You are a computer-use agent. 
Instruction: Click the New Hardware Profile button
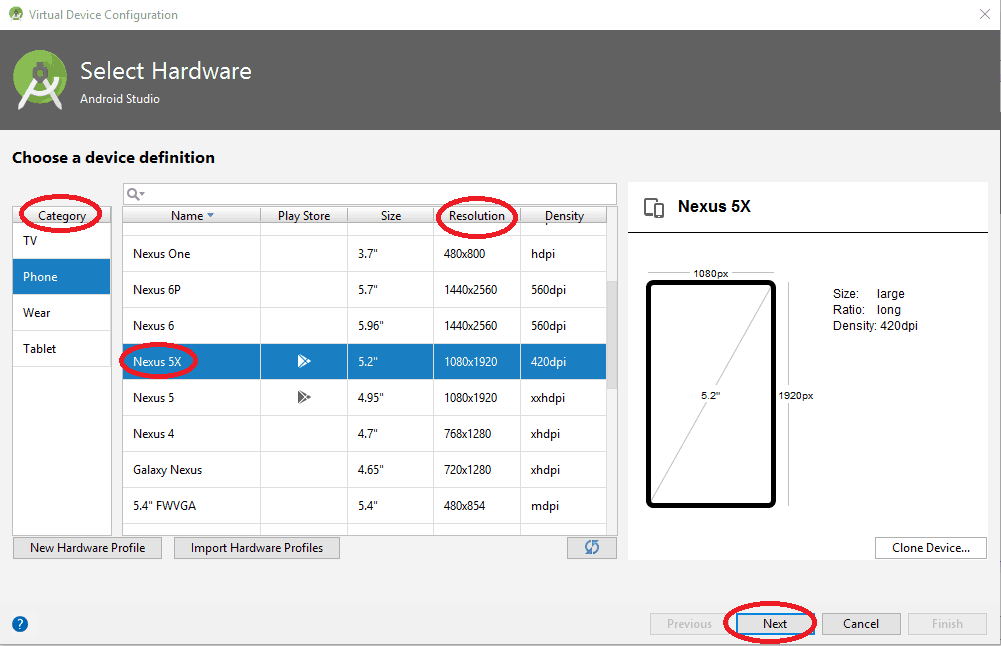click(x=87, y=548)
